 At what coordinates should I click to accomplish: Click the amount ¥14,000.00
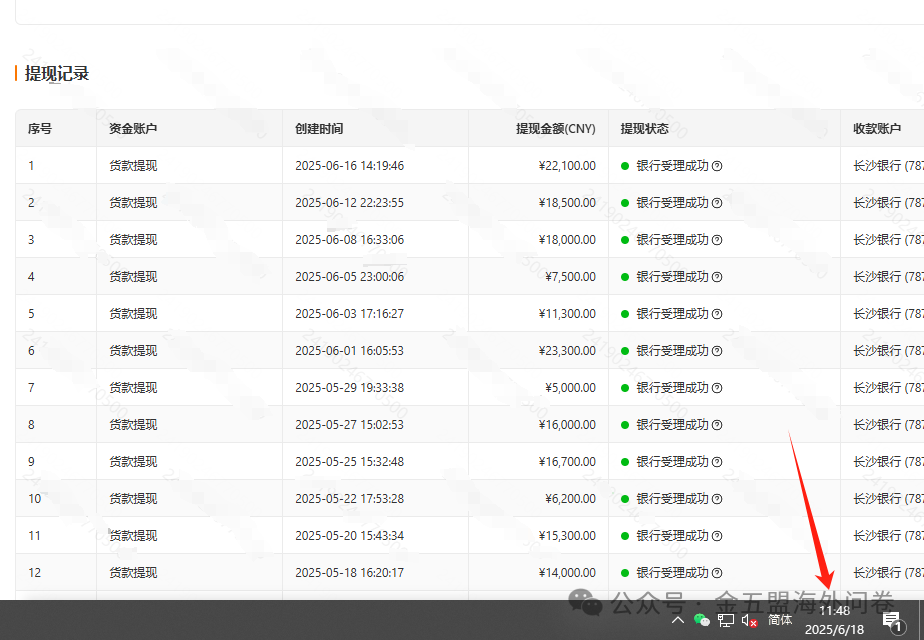pyautogui.click(x=567, y=573)
